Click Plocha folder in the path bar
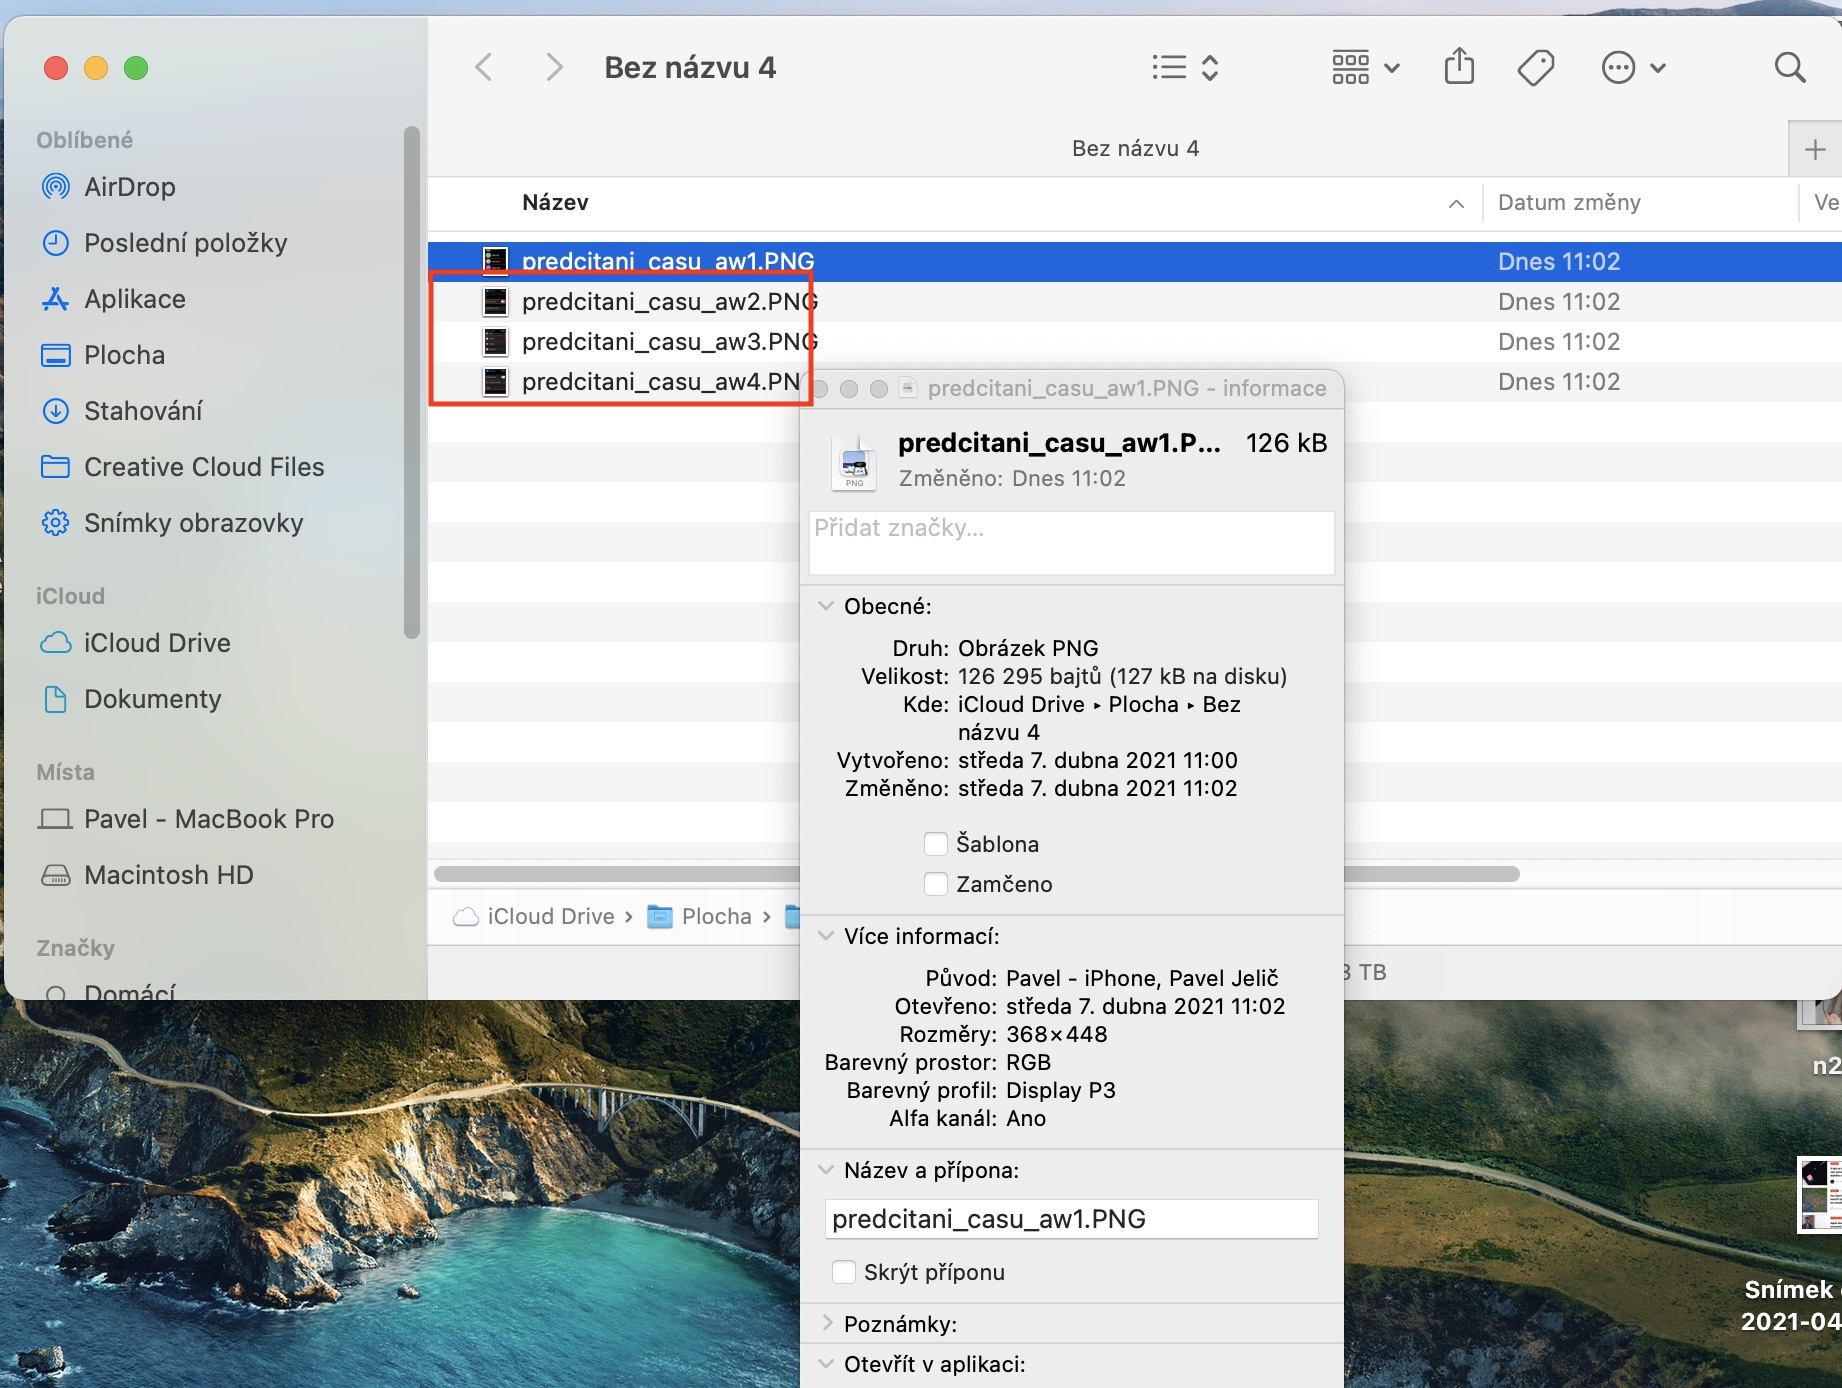 pos(700,916)
